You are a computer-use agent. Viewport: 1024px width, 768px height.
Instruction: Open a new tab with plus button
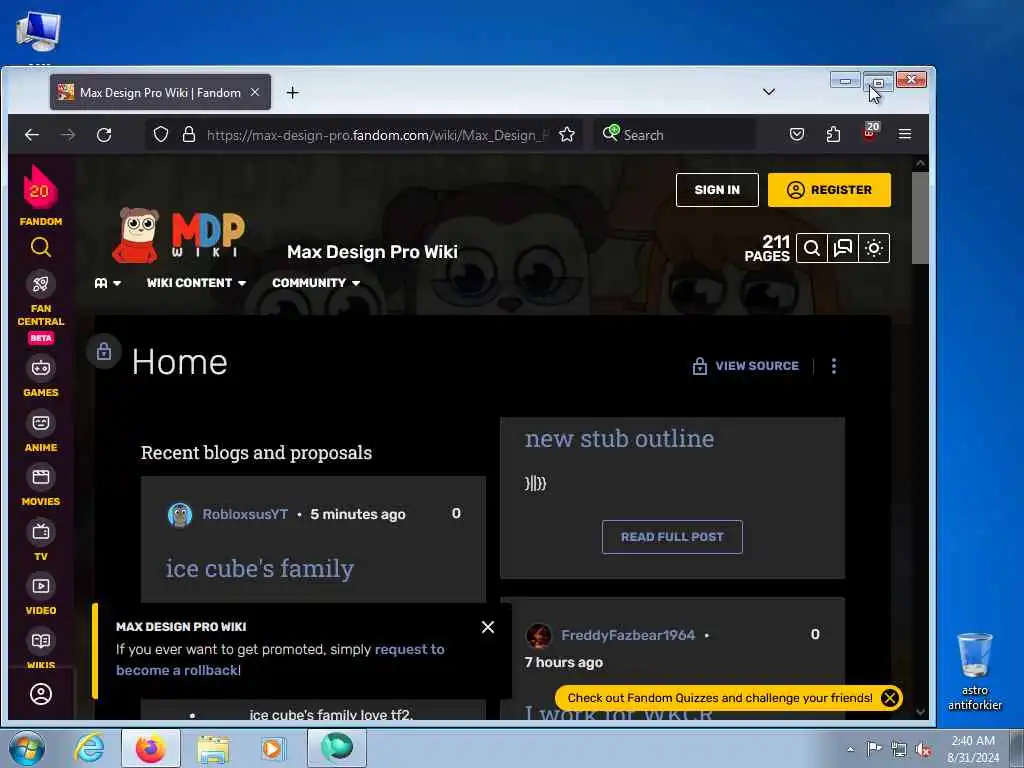point(293,93)
